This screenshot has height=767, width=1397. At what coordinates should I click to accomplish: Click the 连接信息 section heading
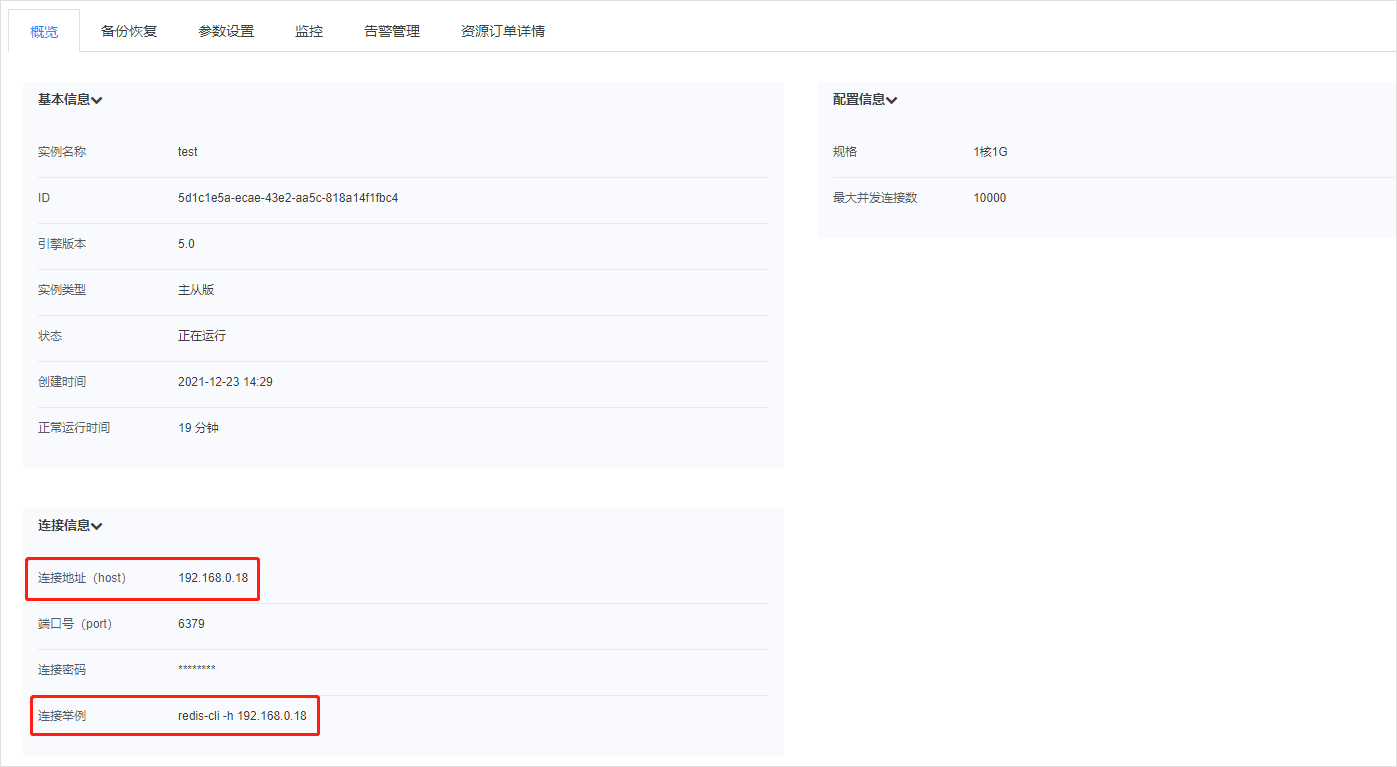point(64,526)
